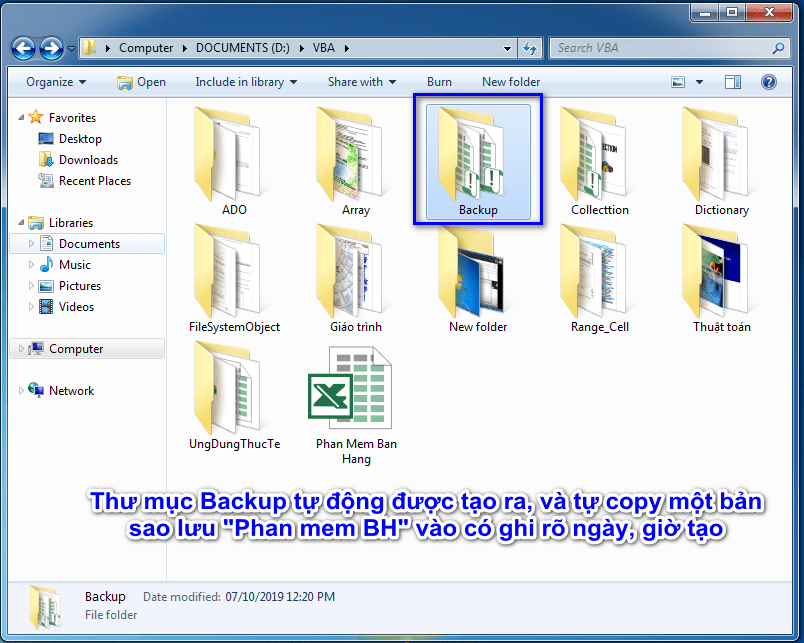Select Computer in the address breadcrumb
Screen dimensions: 804x643
pos(146,48)
